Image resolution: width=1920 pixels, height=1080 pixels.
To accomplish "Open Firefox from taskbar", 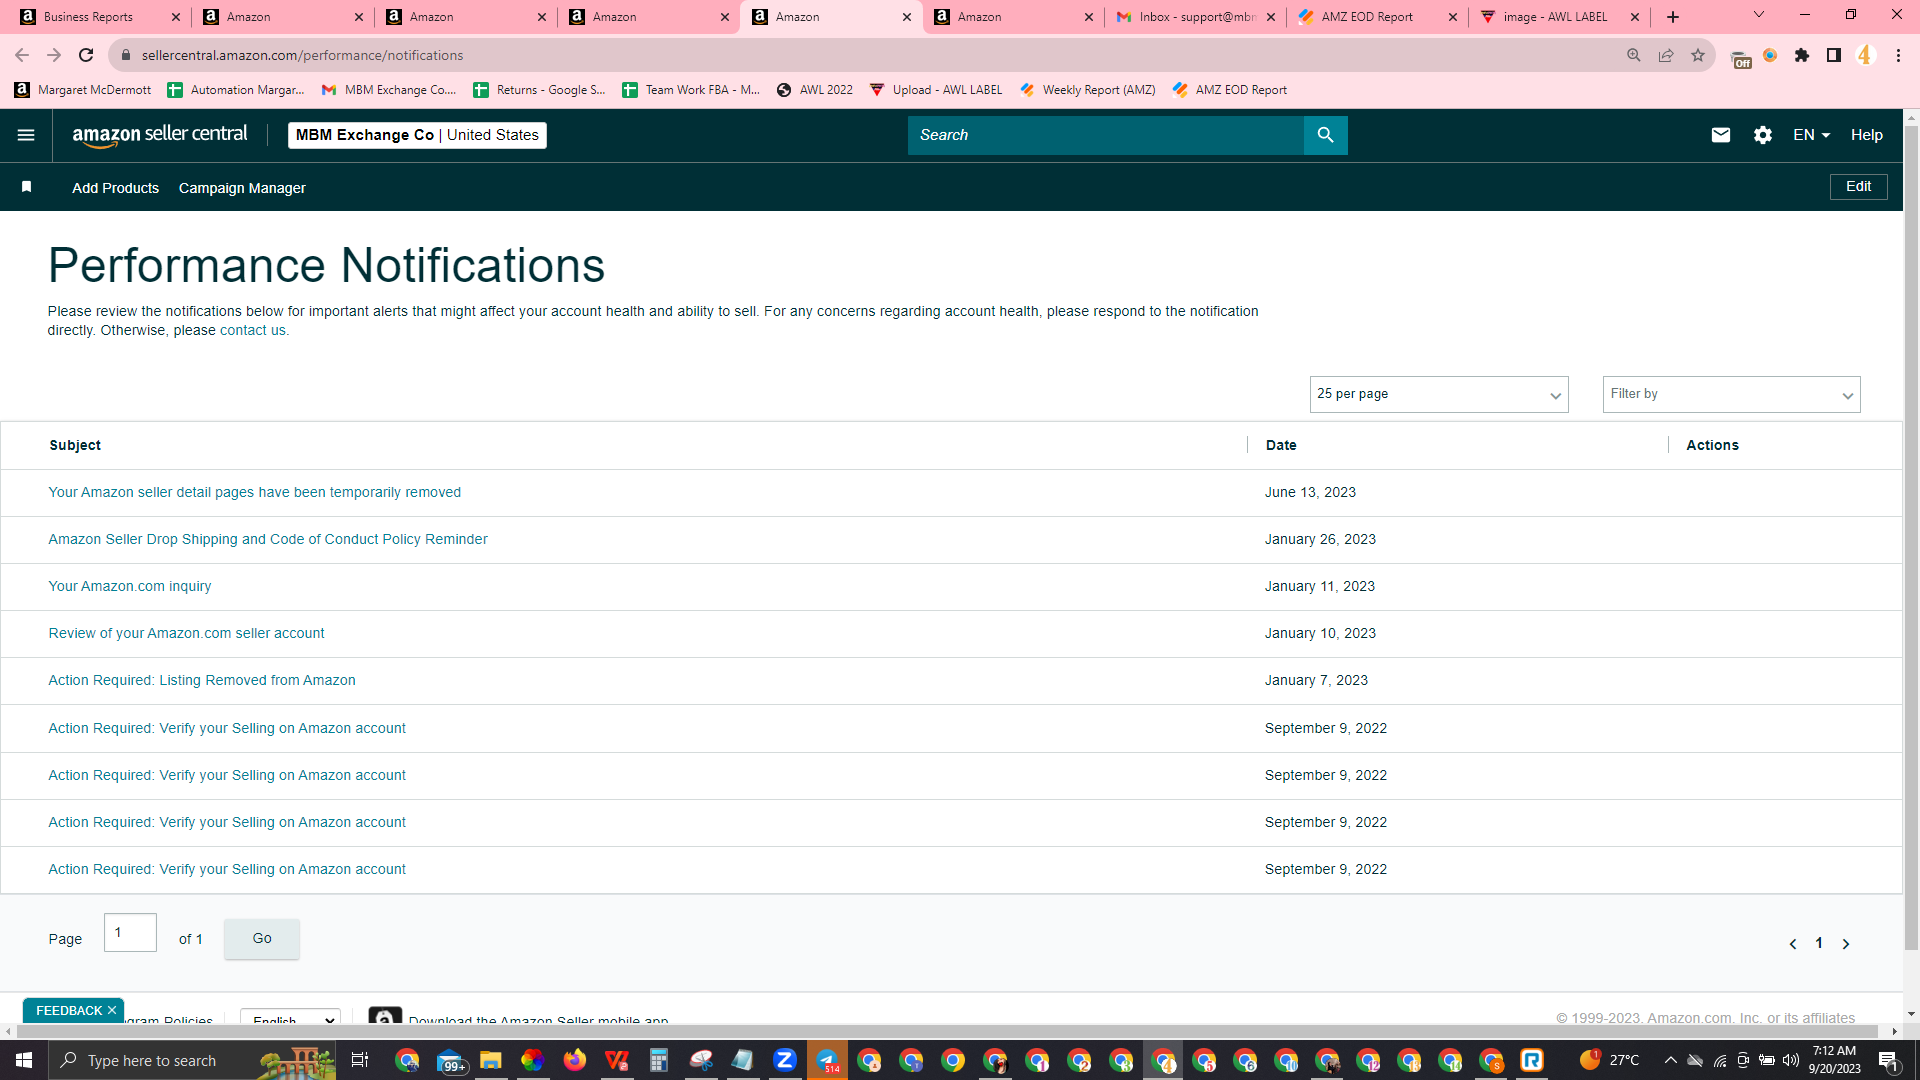I will point(574,1060).
